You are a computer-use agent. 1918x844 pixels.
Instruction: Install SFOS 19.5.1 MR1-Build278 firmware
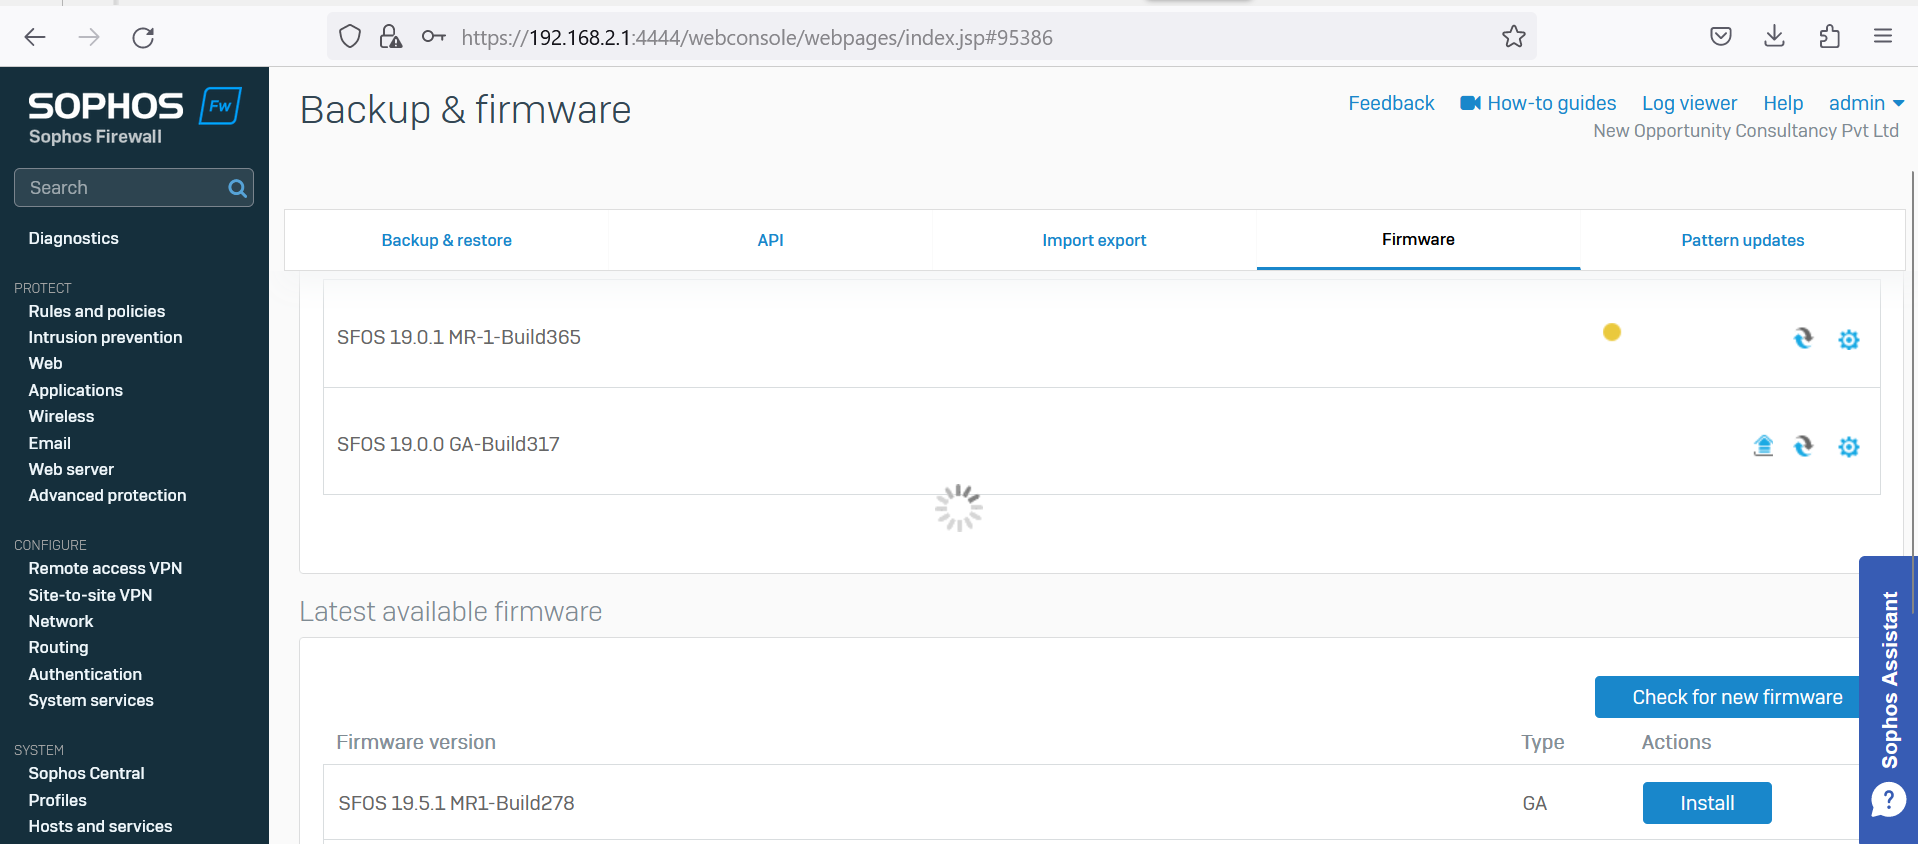1706,803
